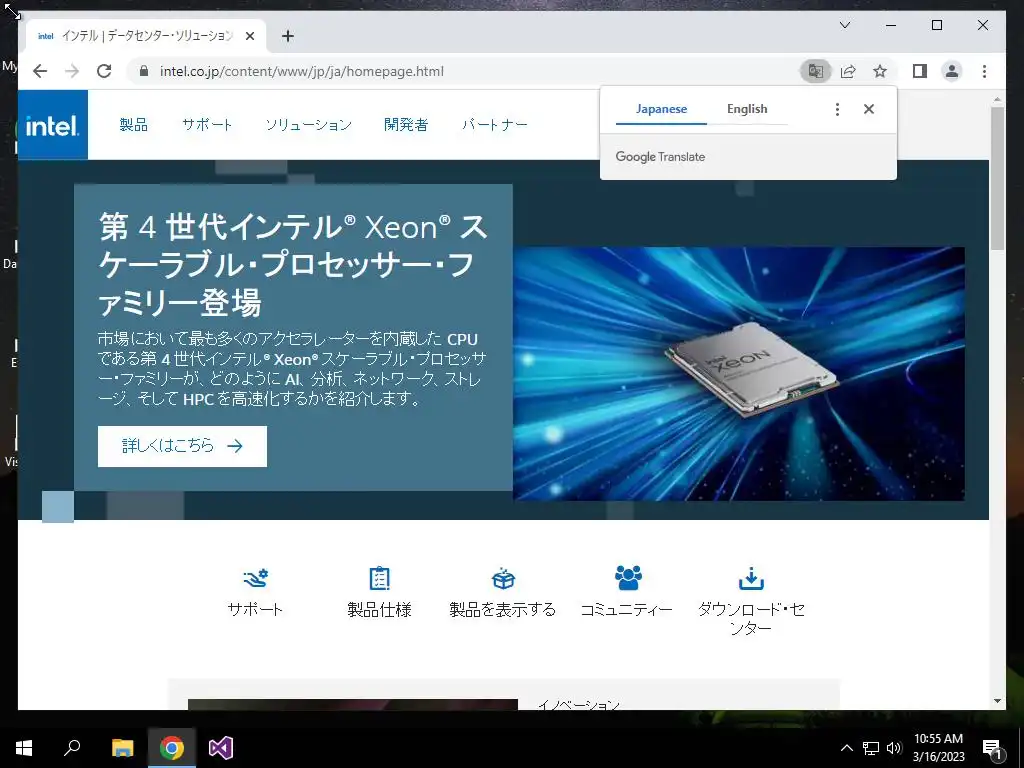Open the Chrome three-dot menu
Viewport: 1024px width, 768px height.
click(984, 71)
